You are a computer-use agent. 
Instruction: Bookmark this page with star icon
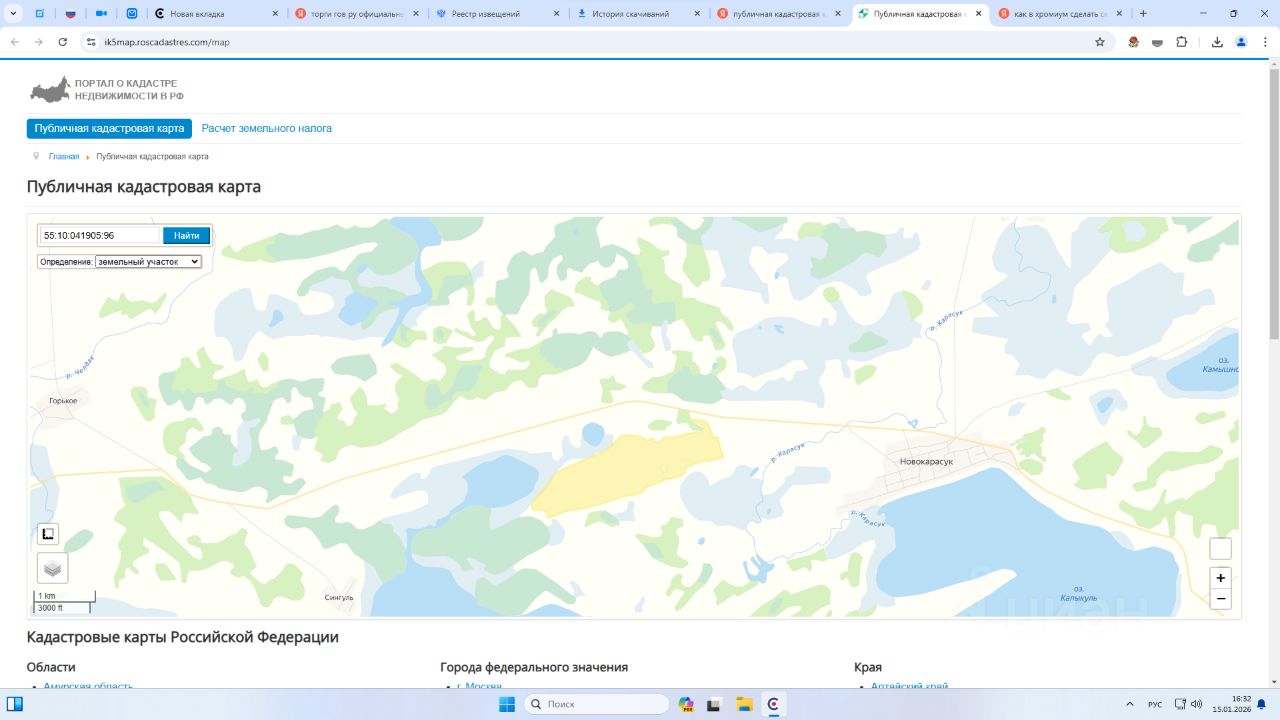[1100, 42]
